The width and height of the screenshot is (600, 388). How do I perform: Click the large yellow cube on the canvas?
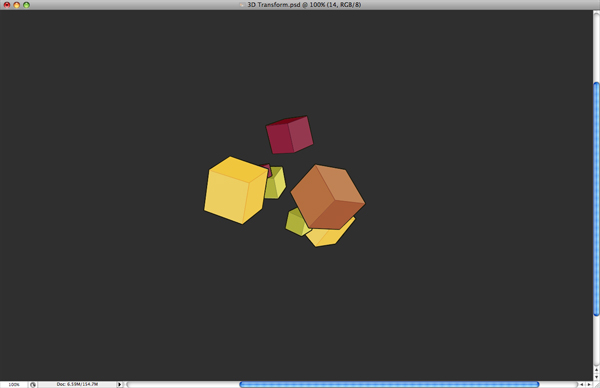pos(235,190)
